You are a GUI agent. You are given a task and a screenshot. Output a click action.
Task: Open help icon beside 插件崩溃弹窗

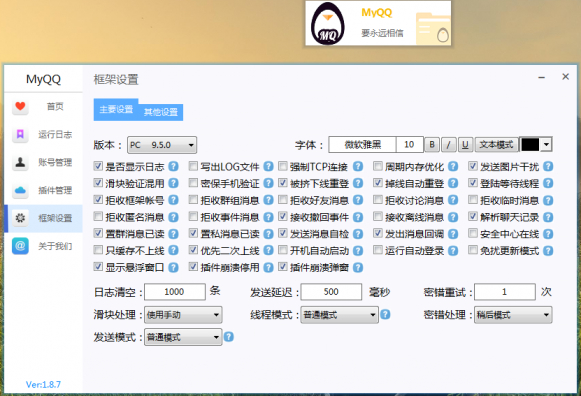pos(358,267)
